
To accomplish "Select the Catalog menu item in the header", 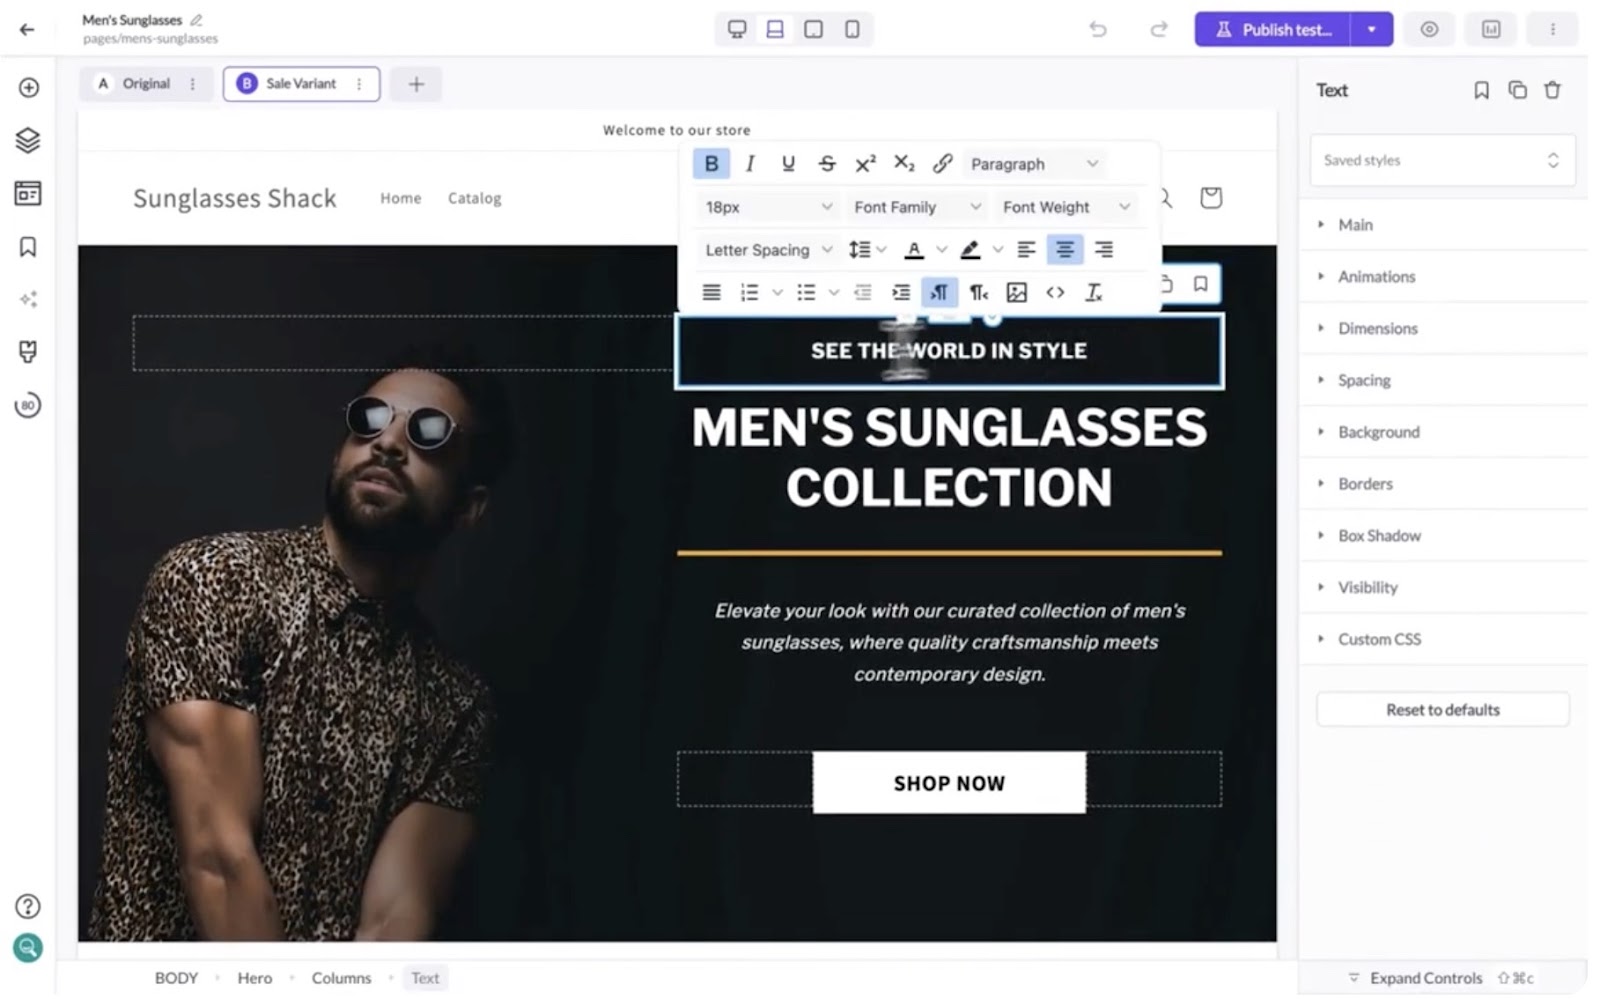I will tap(474, 198).
